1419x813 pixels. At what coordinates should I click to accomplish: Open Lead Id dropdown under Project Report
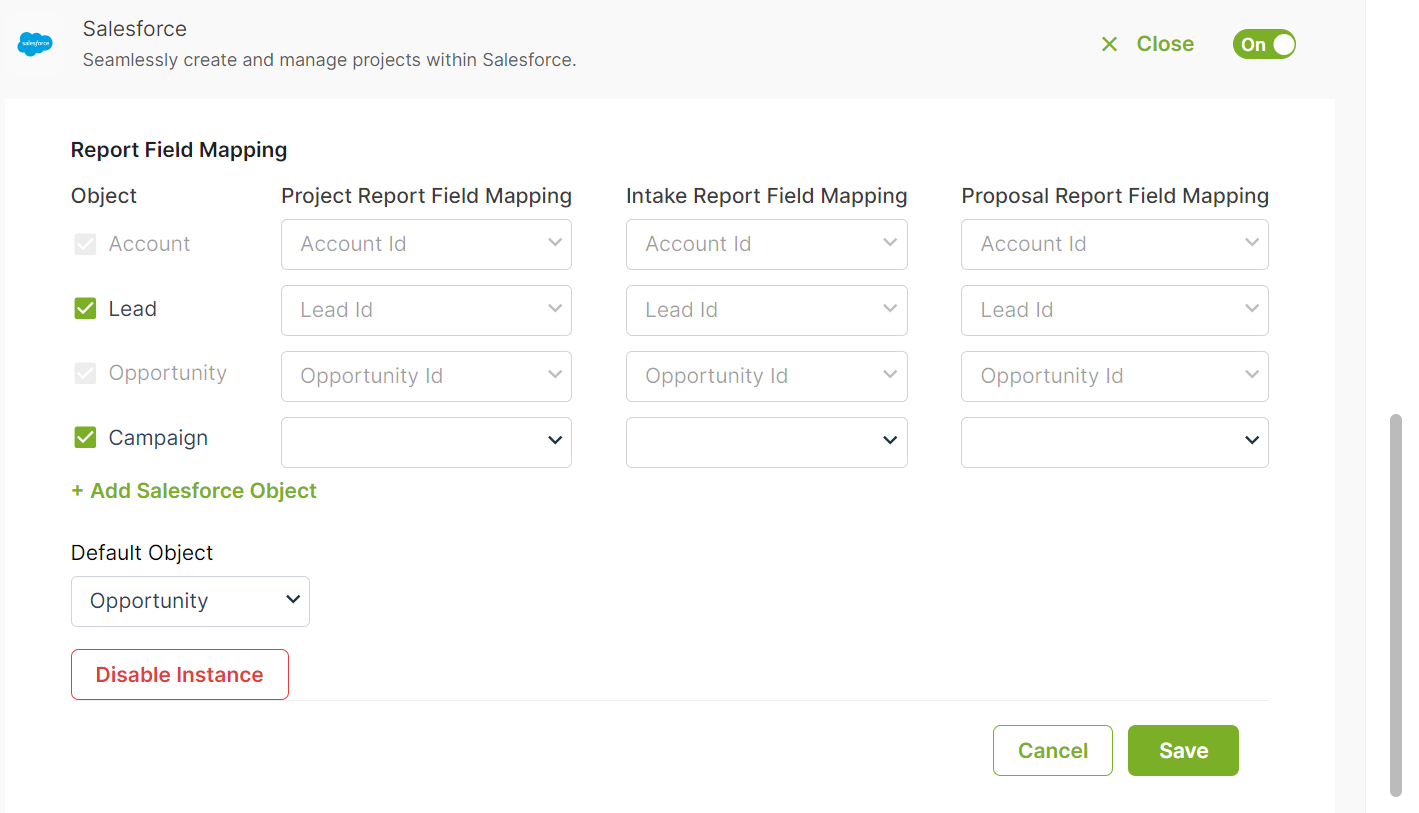426,310
